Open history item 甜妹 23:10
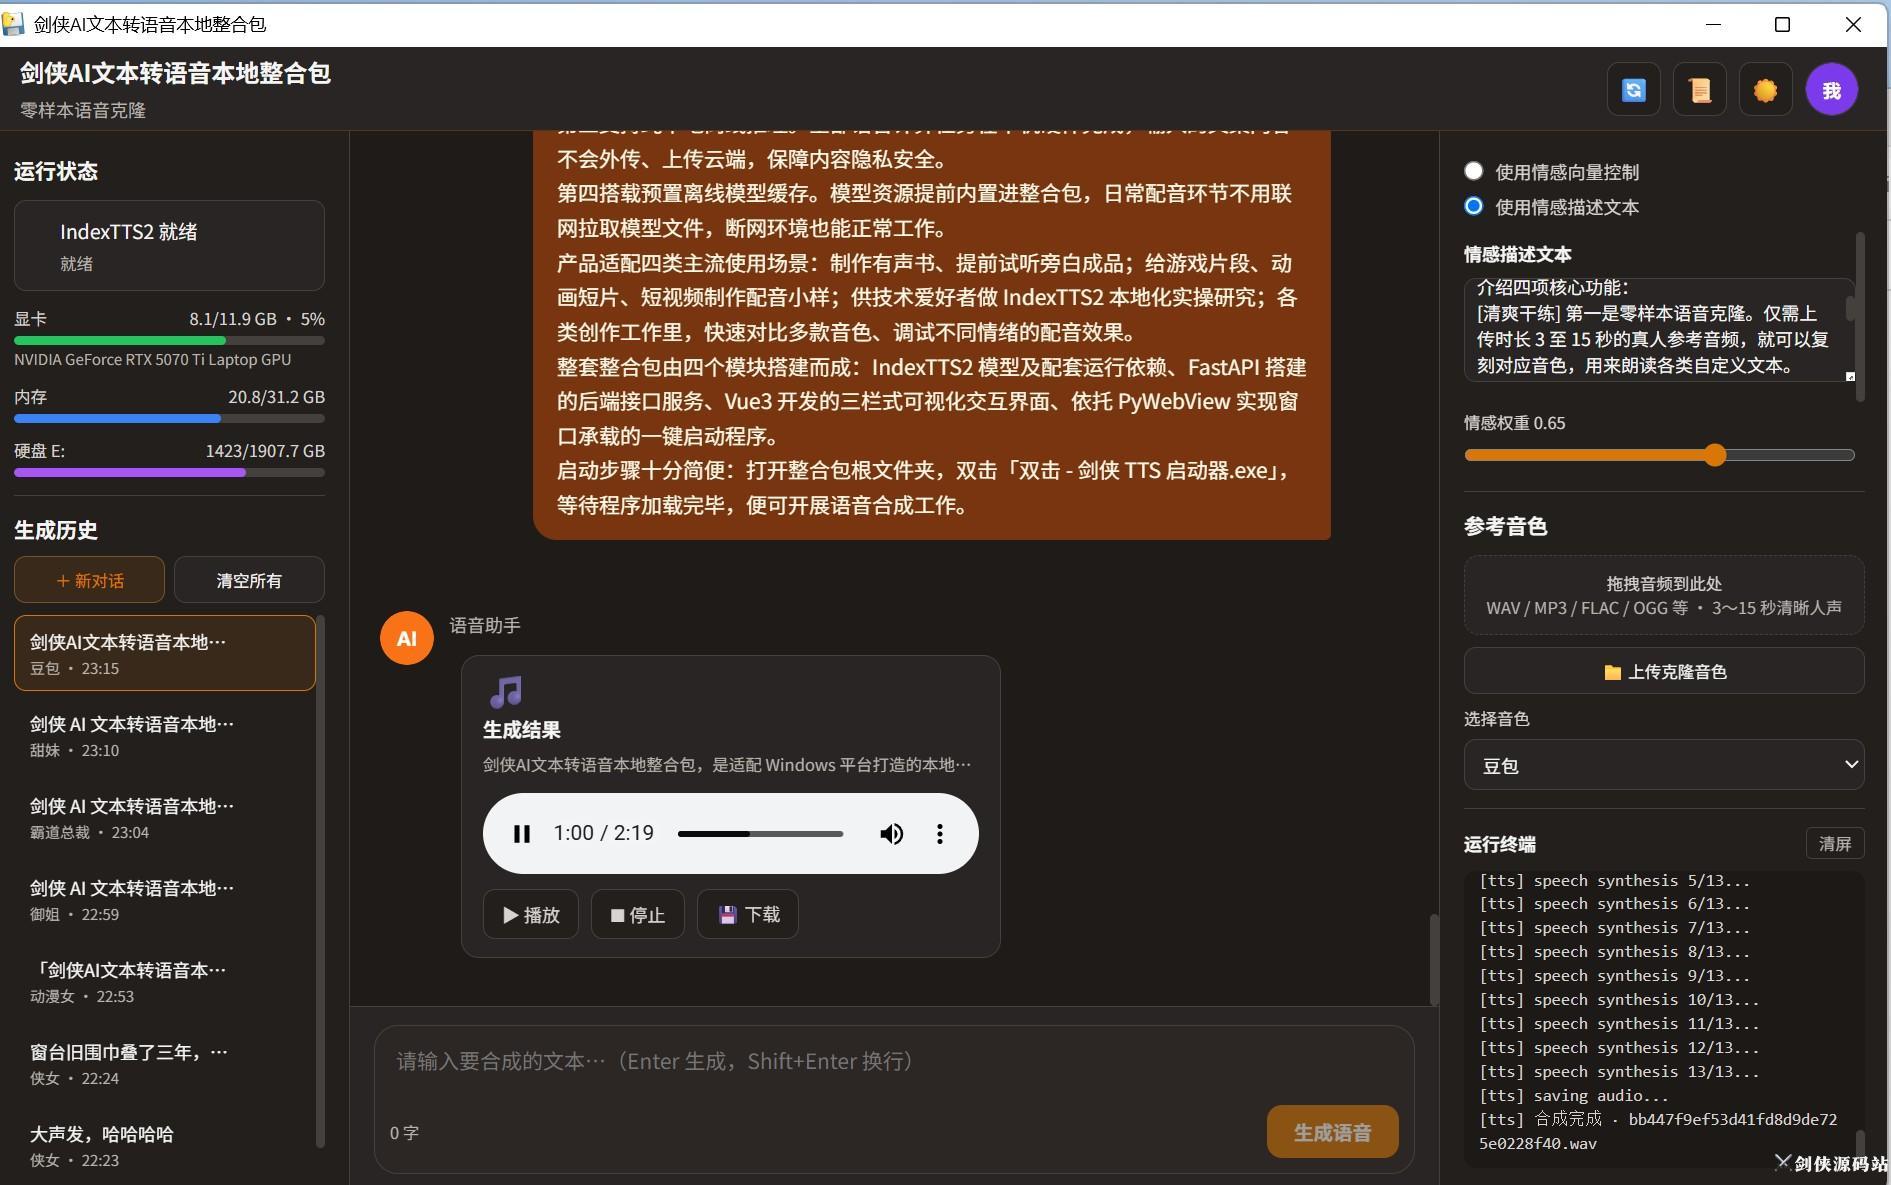The image size is (1891, 1185). coord(165,736)
